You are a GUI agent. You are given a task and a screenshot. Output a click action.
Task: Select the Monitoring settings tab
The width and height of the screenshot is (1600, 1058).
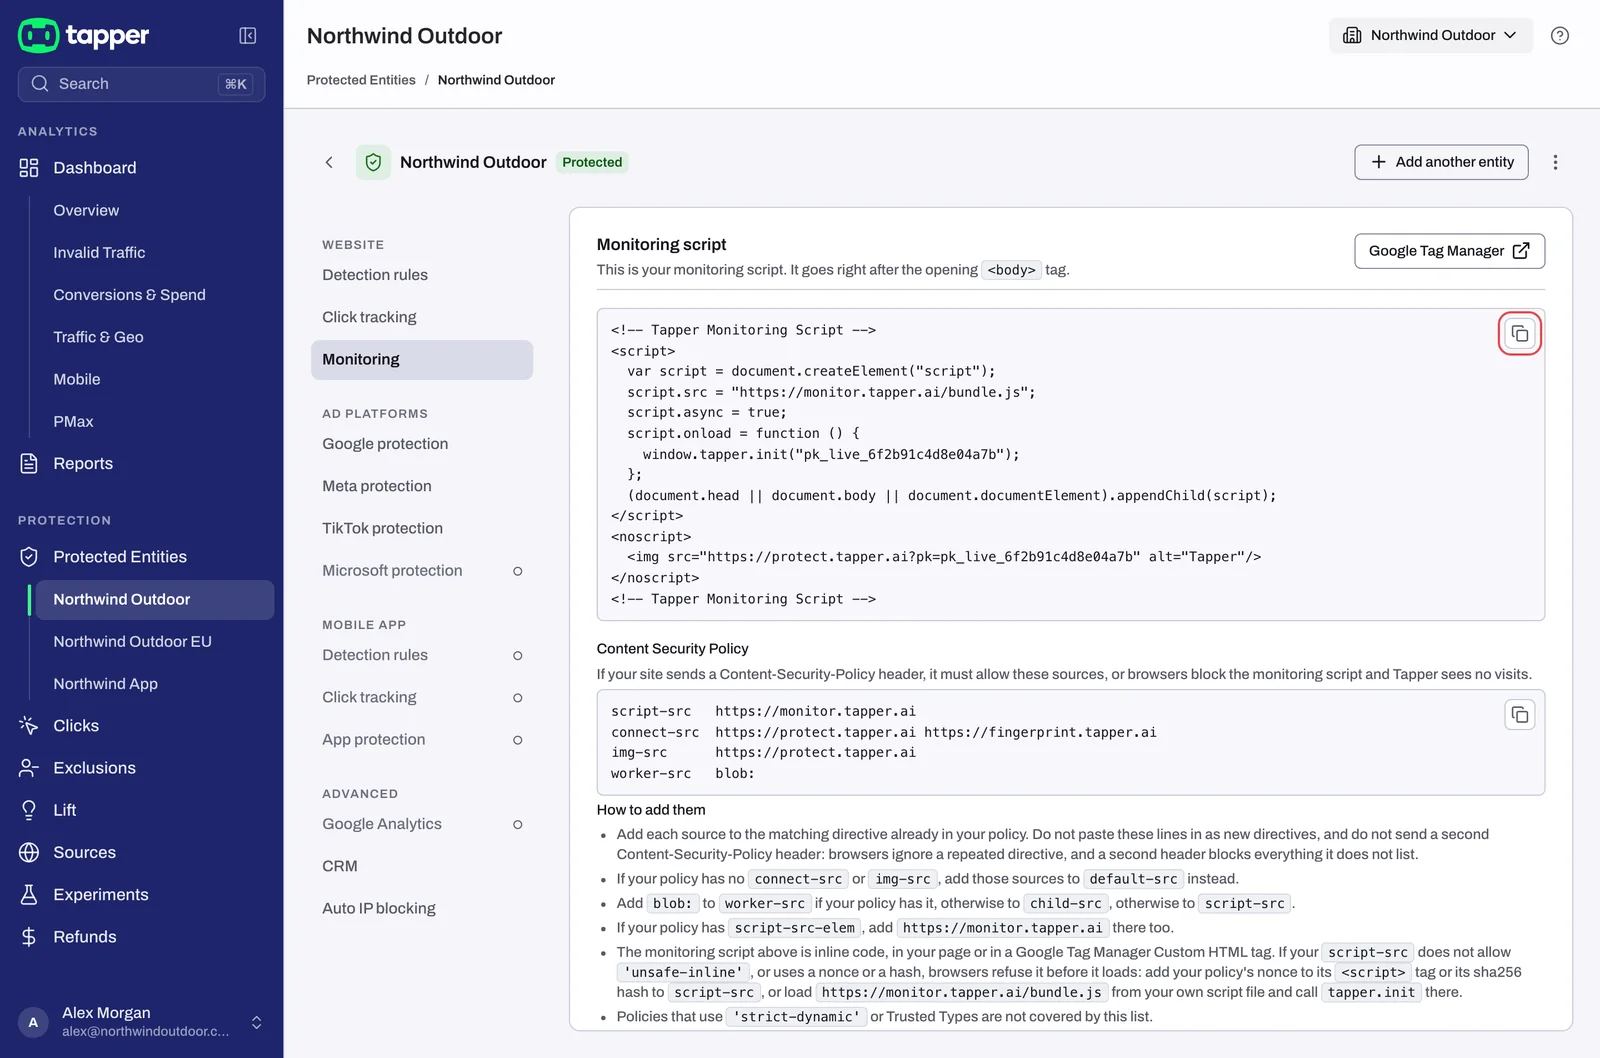coord(422,360)
